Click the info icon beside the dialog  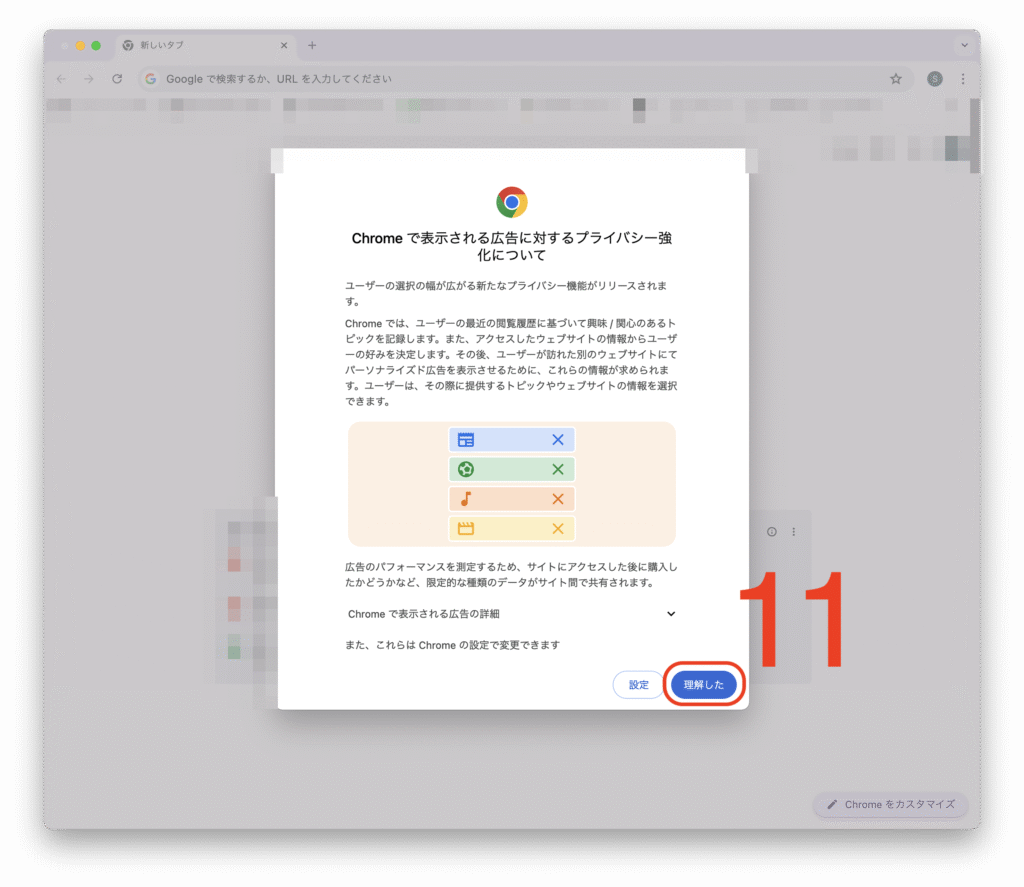pos(772,532)
